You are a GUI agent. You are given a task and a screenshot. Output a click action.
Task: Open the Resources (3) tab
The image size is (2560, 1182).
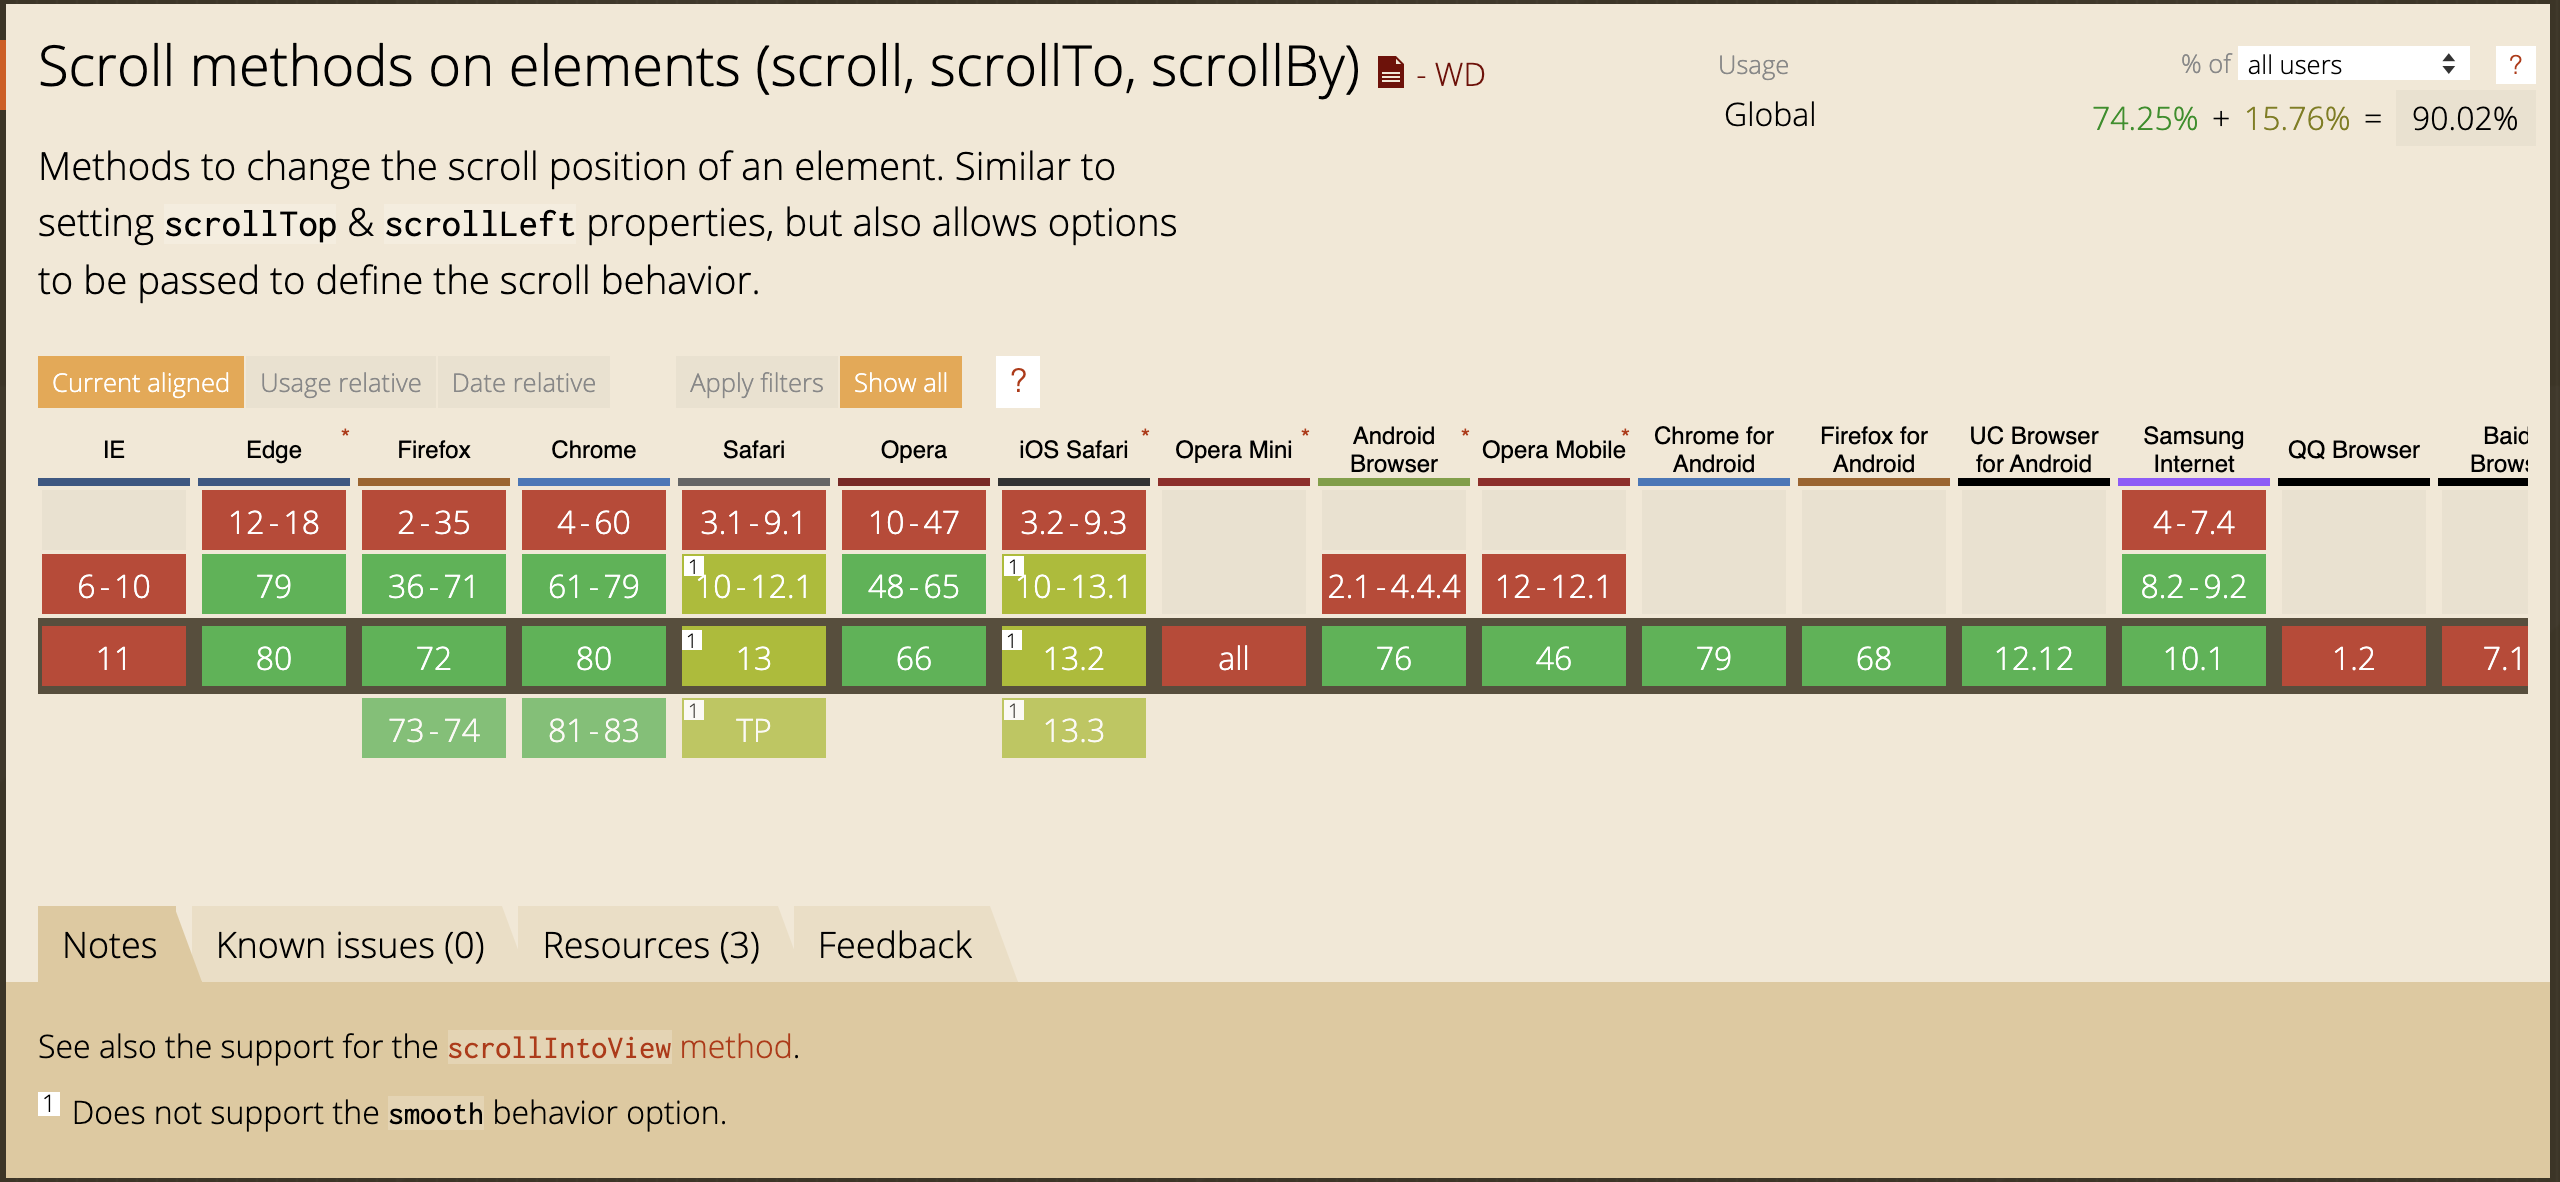tap(651, 945)
